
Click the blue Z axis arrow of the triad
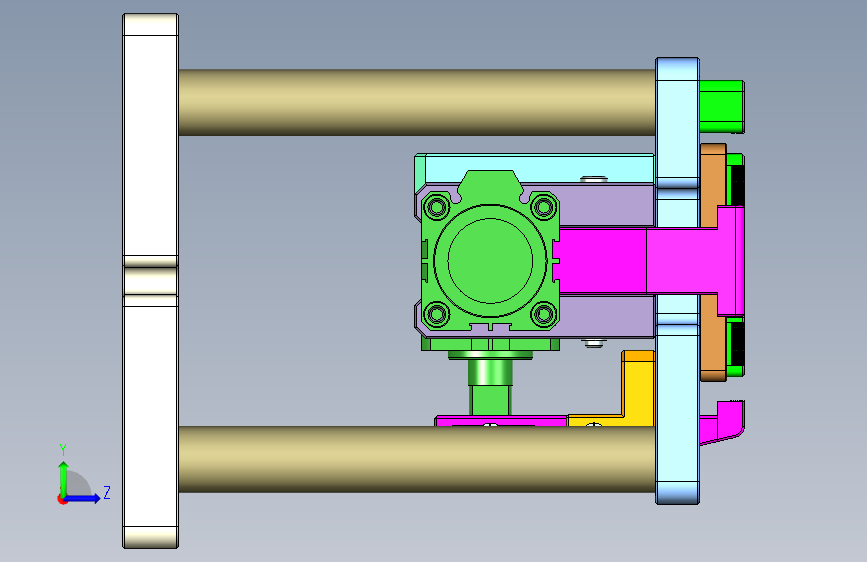click(83, 498)
